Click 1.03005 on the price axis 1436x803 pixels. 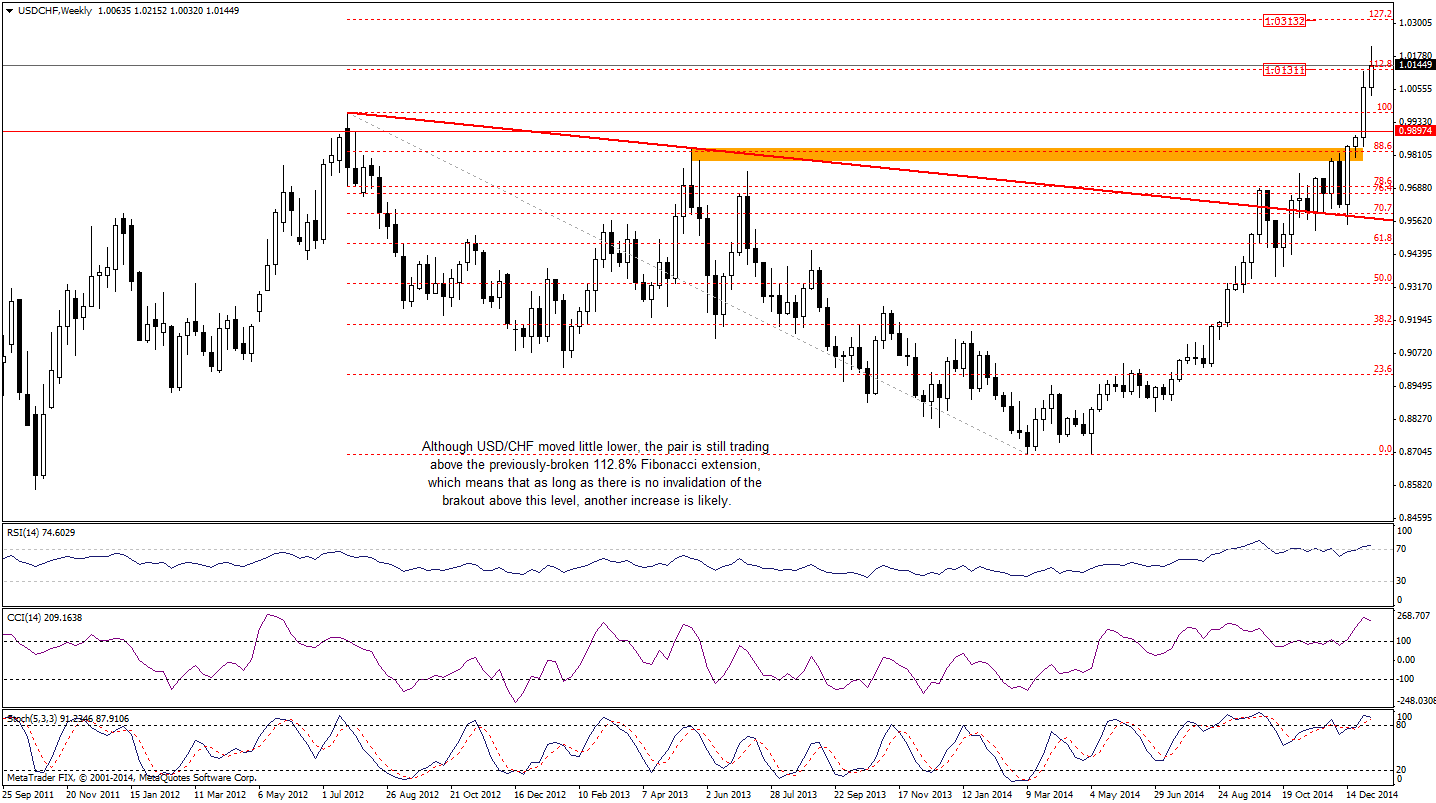click(x=1417, y=22)
